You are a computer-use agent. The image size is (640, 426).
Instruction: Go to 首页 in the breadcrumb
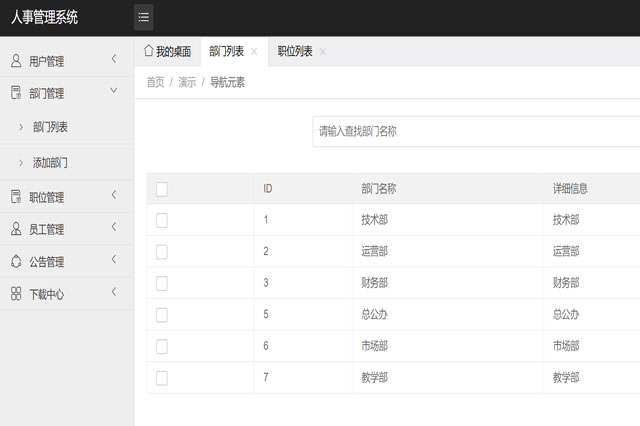pos(155,83)
